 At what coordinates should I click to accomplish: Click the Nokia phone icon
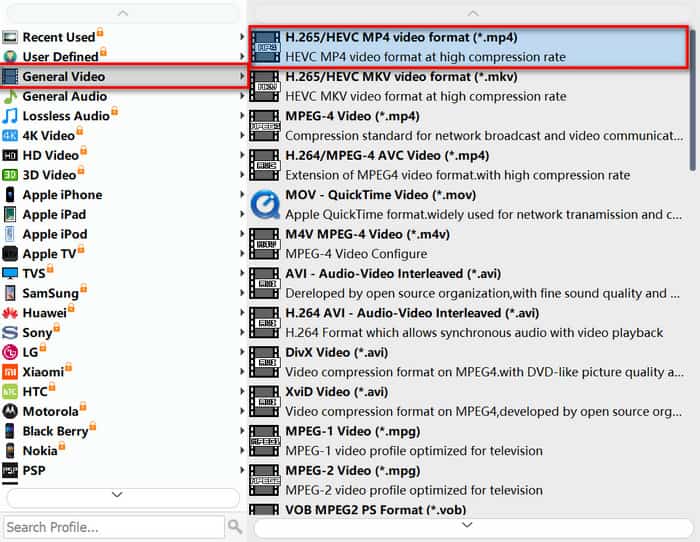[x=10, y=451]
